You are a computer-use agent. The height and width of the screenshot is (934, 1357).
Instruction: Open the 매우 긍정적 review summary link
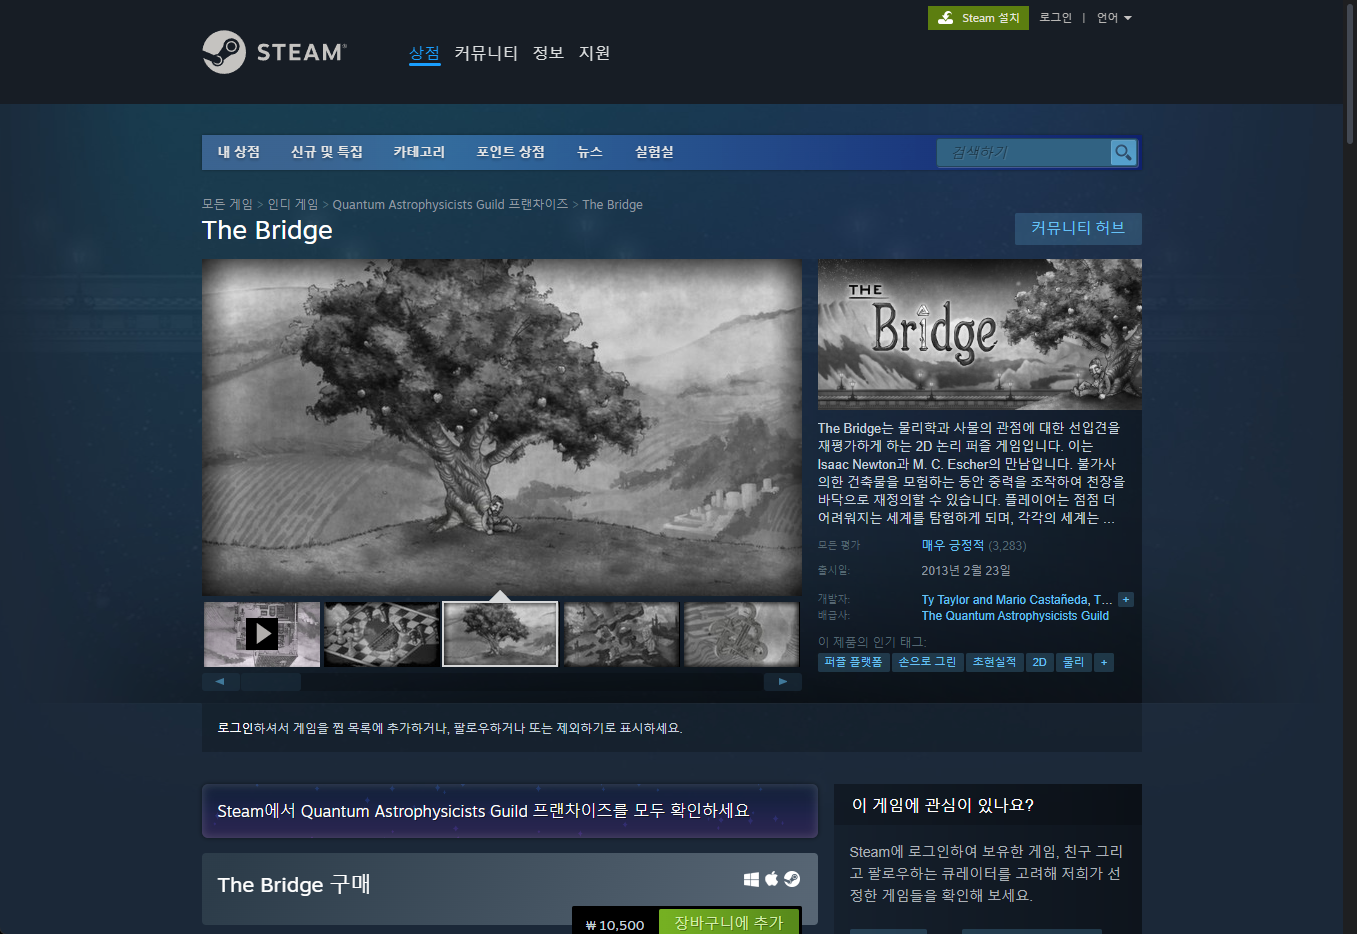point(953,545)
